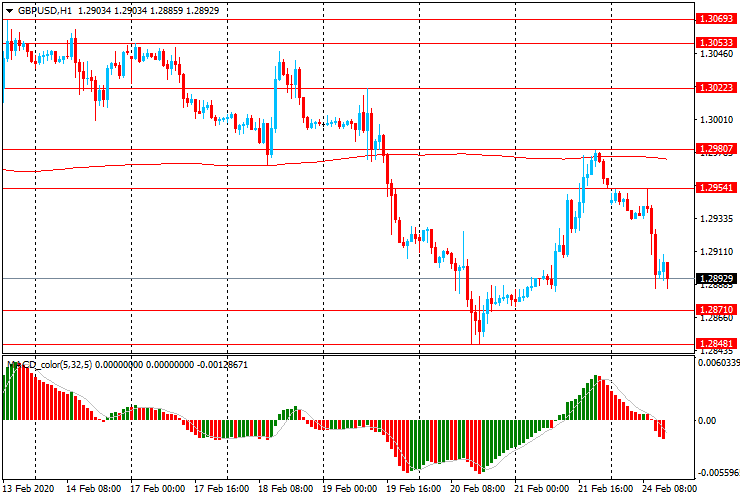Select the 14 Feb 08:00 time label
The height and width of the screenshot is (500, 740).
click(x=93, y=488)
